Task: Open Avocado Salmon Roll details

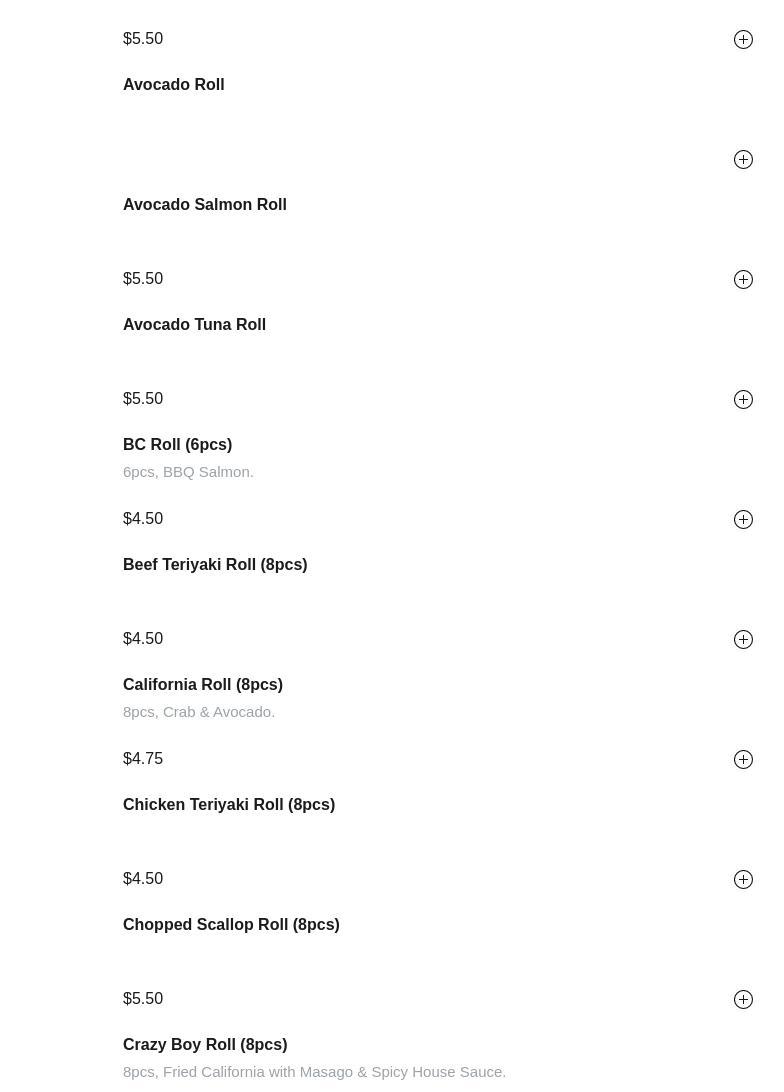Action: coord(204,205)
